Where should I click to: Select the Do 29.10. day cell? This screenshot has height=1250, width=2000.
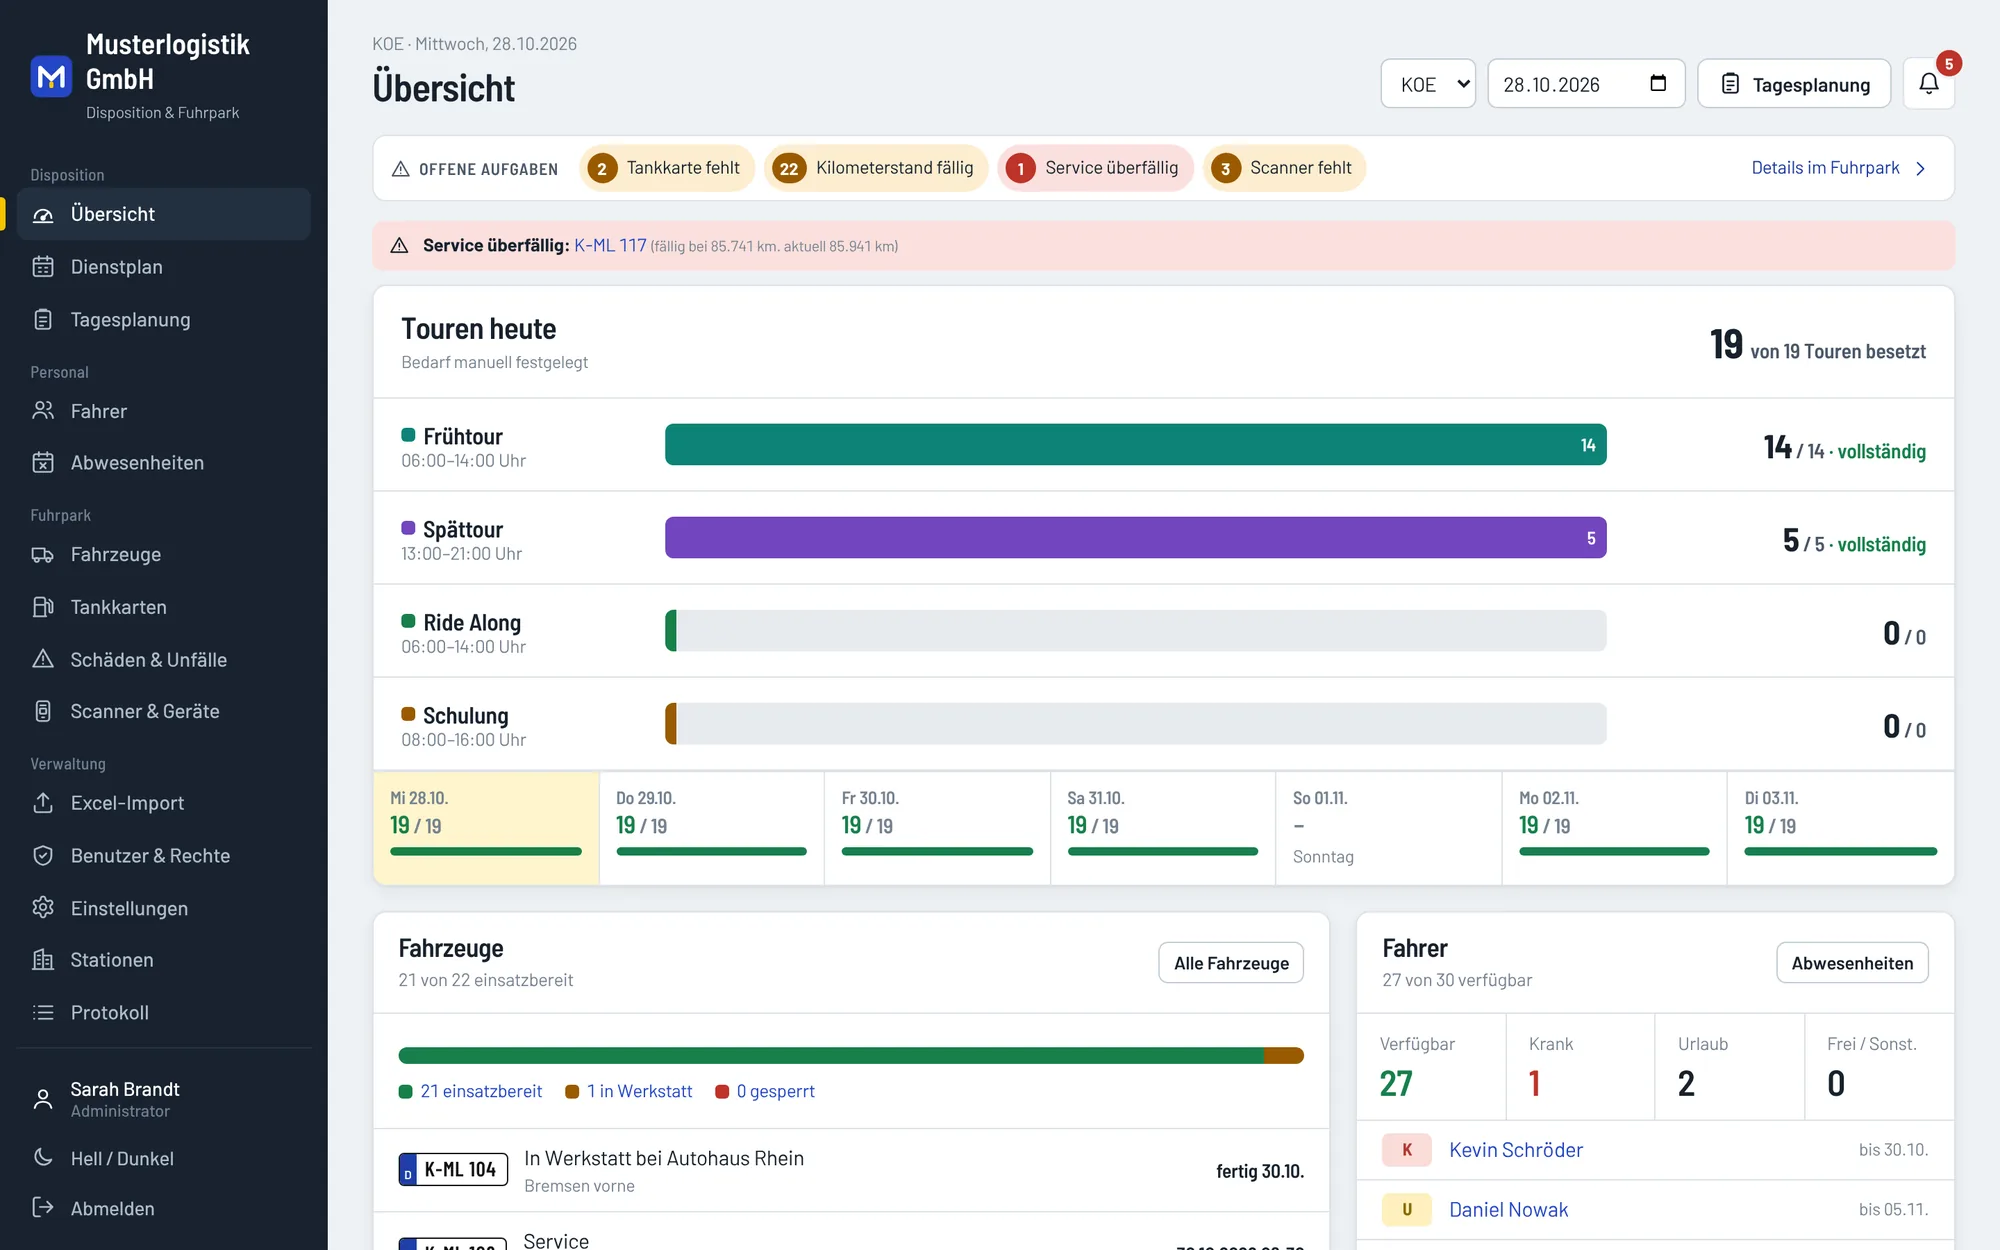pos(712,828)
